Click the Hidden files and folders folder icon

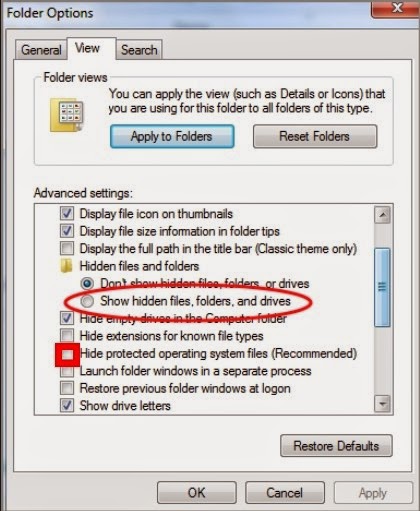tap(67, 266)
